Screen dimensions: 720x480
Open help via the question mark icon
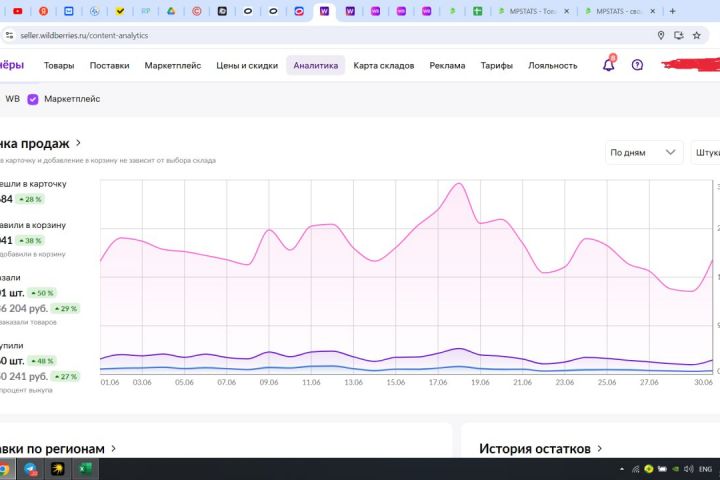[x=637, y=65]
